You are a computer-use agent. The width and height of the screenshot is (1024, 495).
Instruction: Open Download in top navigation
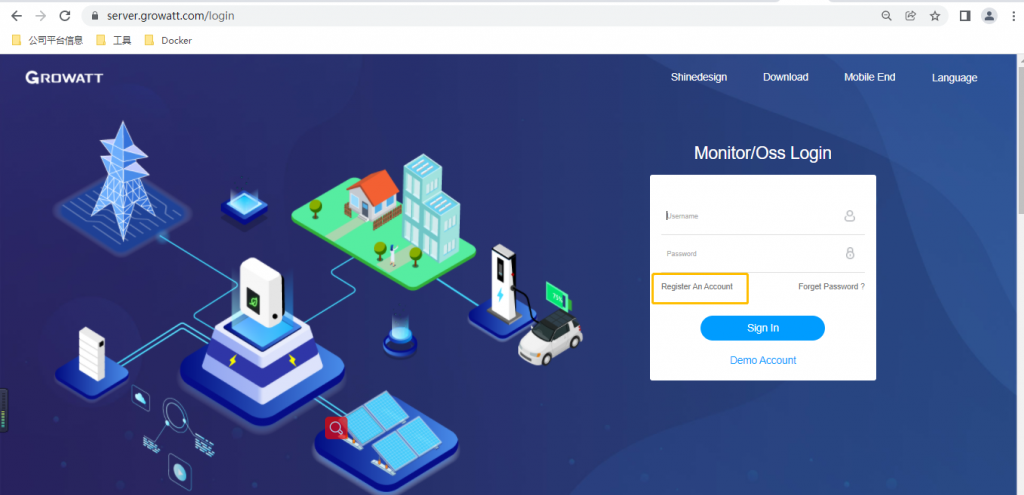pos(786,77)
